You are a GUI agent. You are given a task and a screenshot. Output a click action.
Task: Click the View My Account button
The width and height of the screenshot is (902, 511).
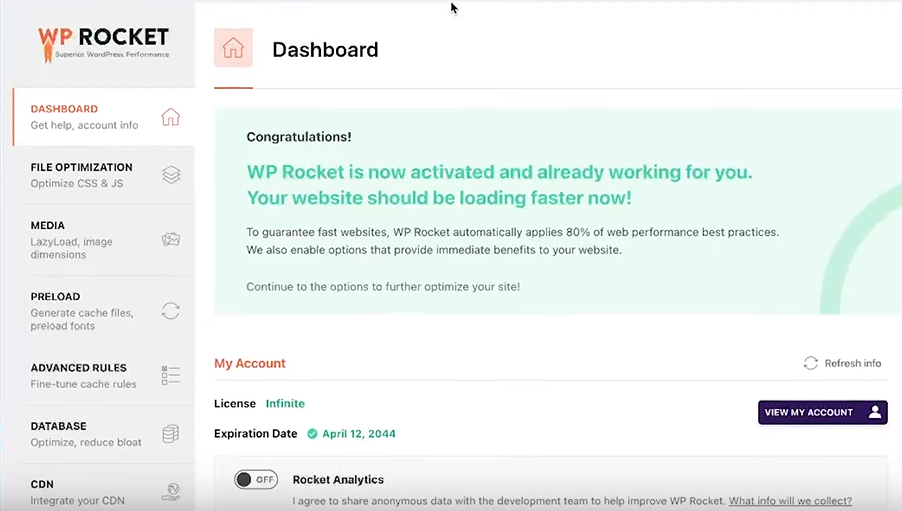click(x=823, y=413)
